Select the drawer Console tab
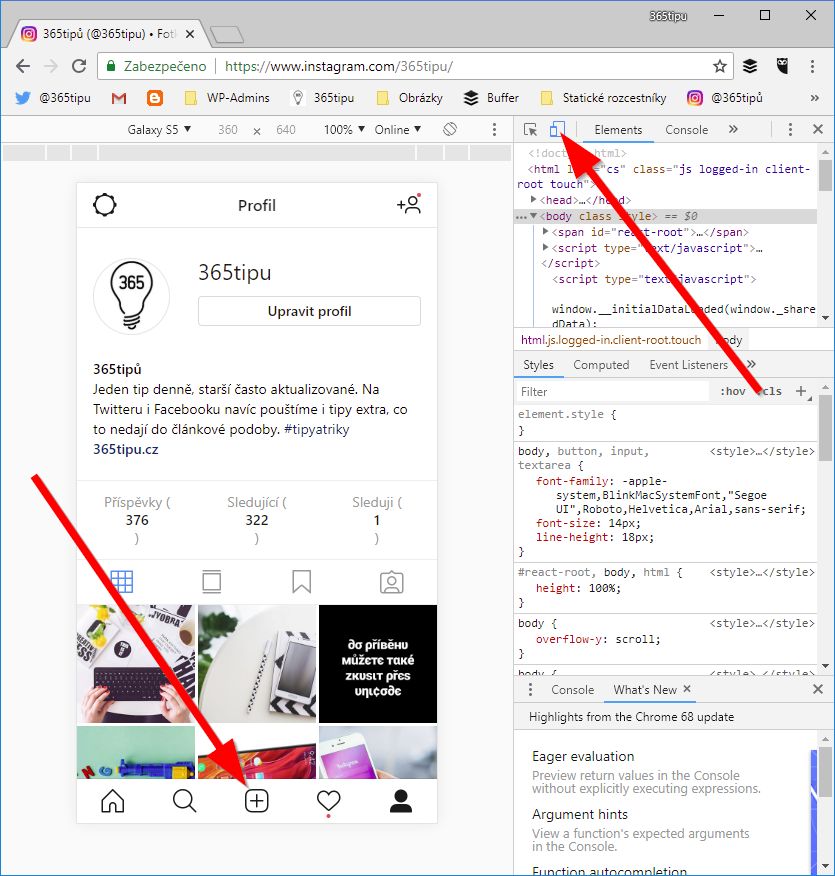The width and height of the screenshot is (835, 876). [572, 689]
